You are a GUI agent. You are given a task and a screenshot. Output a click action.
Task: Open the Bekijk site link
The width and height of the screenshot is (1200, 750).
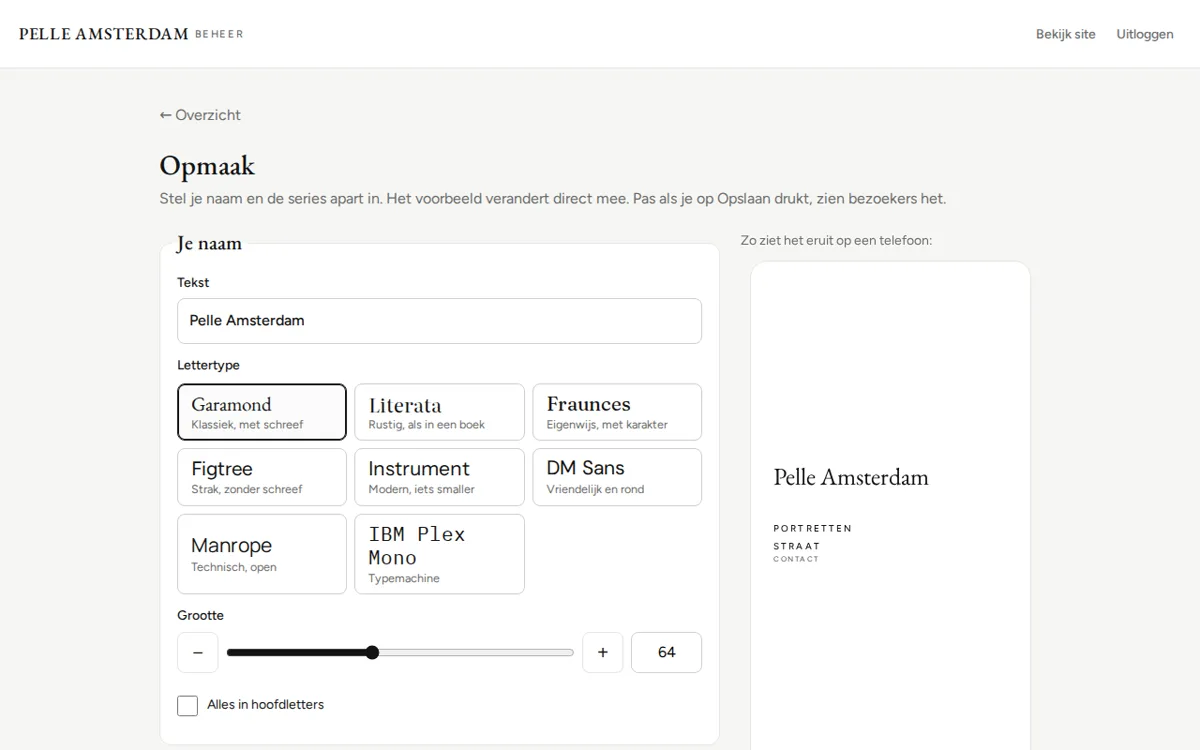(x=1066, y=34)
